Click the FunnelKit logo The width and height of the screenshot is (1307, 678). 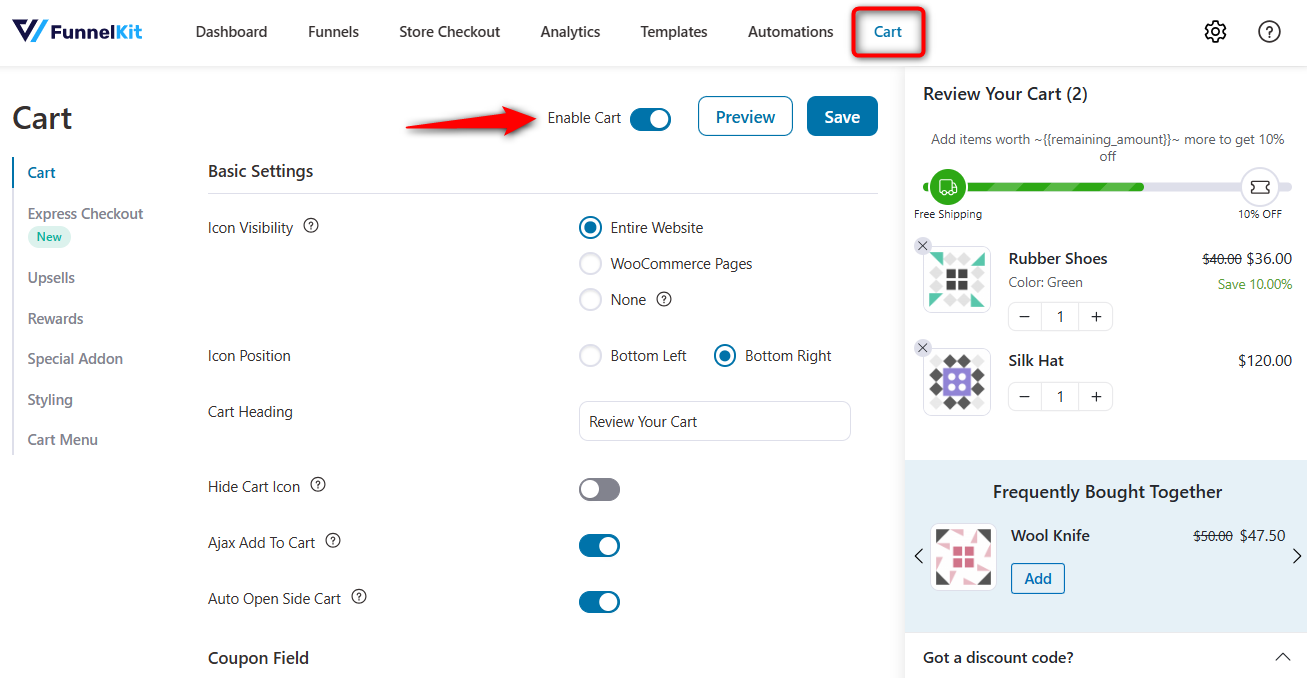(x=76, y=31)
